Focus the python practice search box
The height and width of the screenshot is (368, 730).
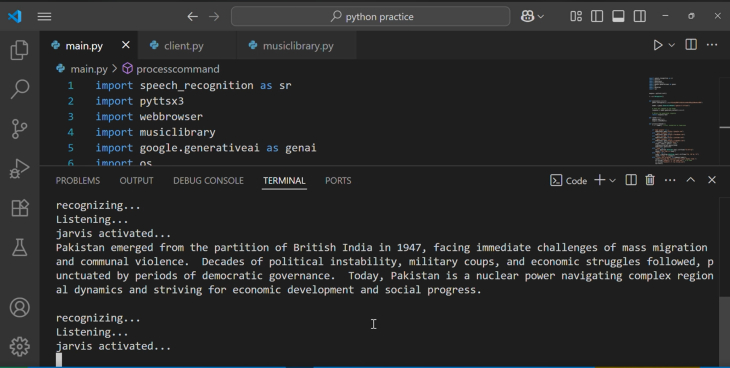click(371, 17)
